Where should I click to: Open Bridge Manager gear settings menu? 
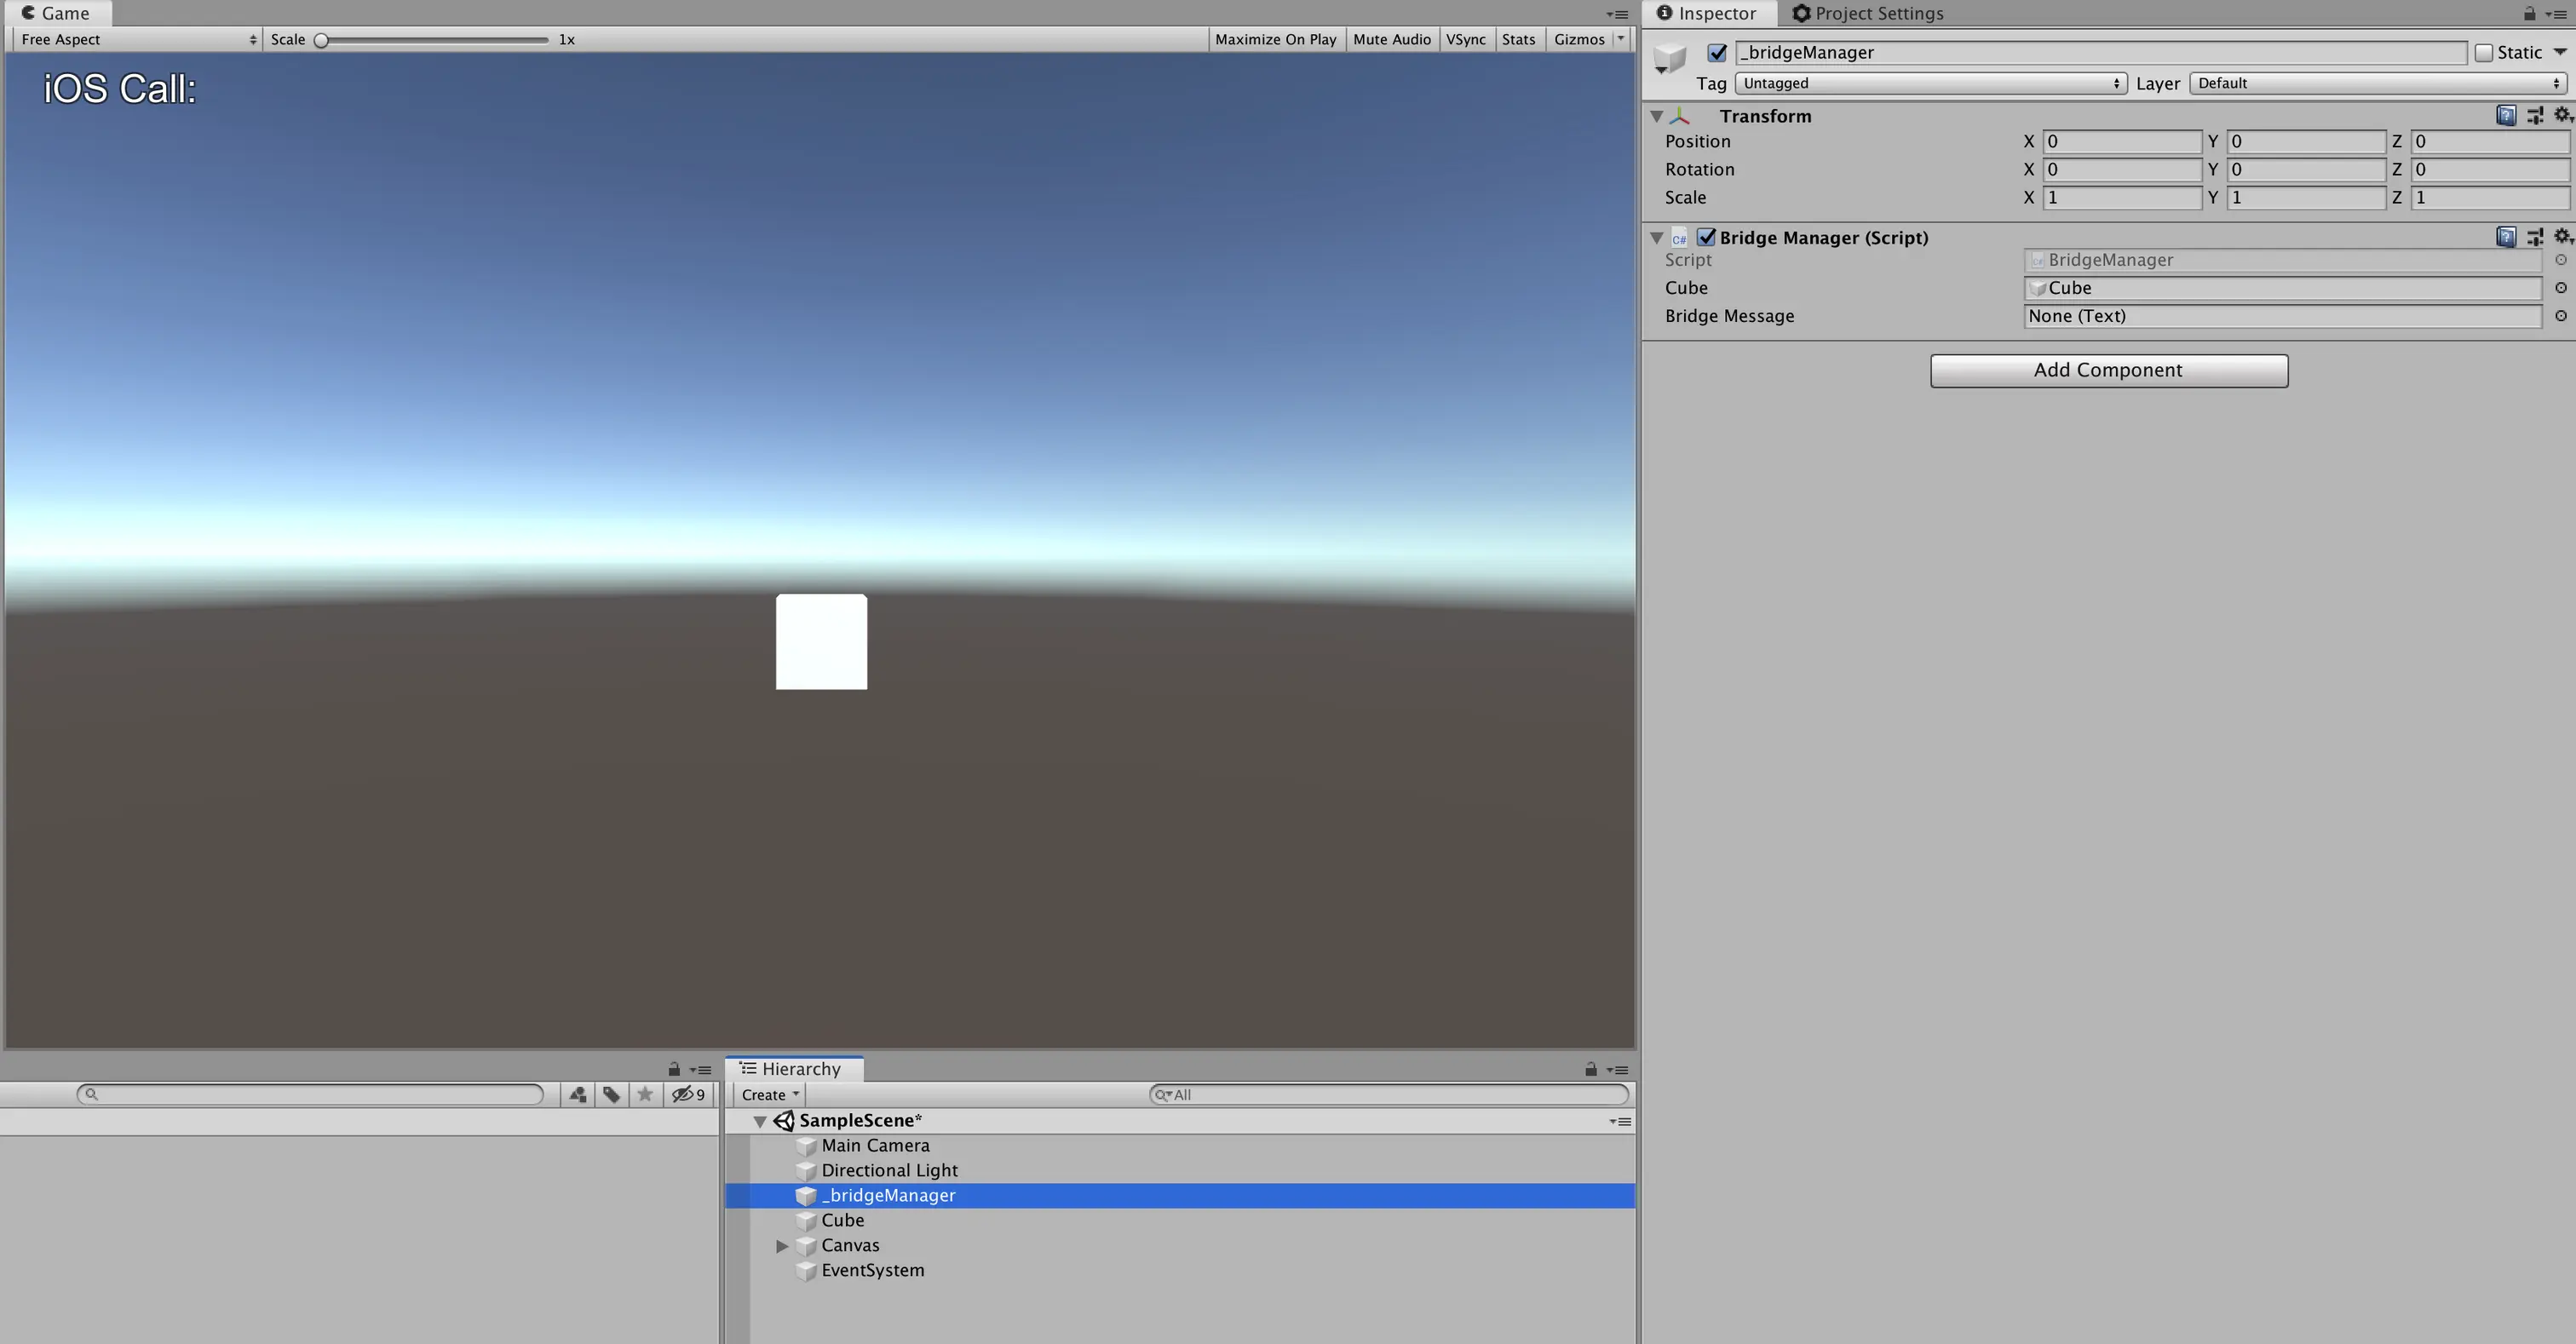(x=2562, y=237)
